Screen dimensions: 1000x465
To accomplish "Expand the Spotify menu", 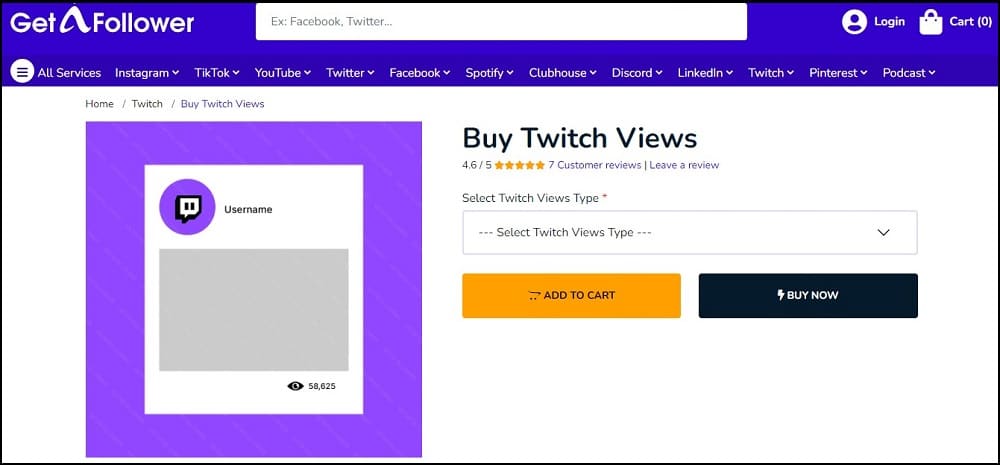I will (489, 73).
